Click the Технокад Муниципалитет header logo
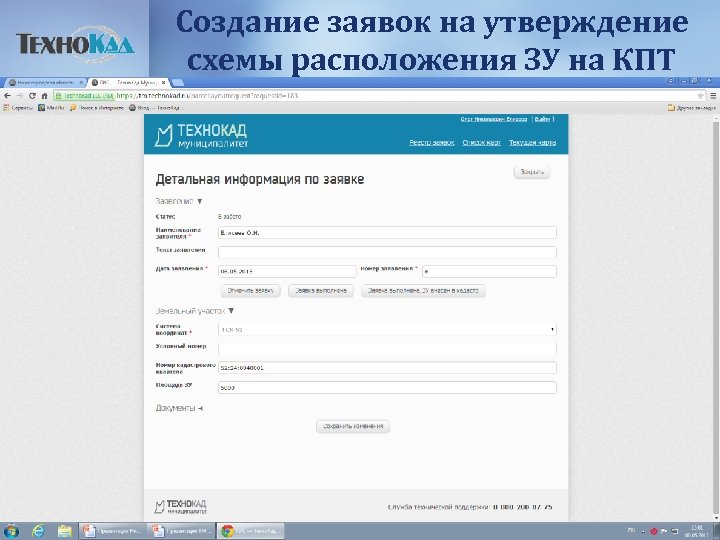 [x=201, y=135]
